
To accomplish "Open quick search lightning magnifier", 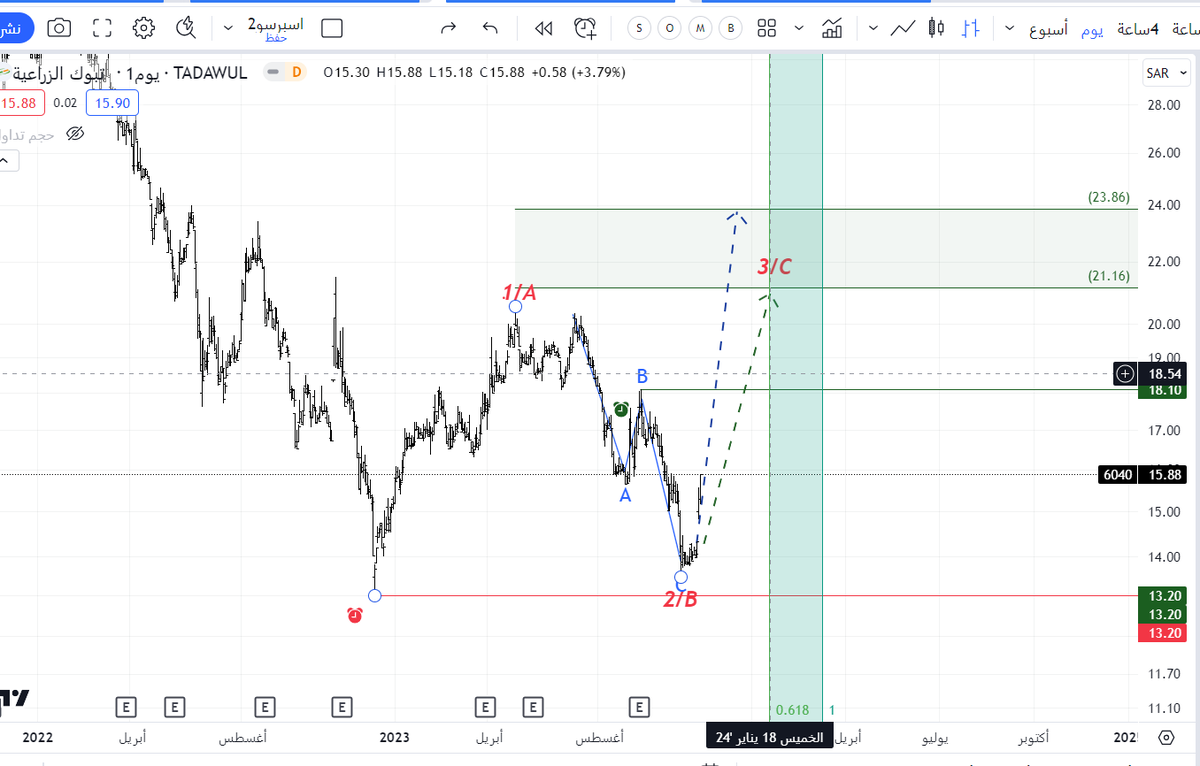I will pos(186,28).
